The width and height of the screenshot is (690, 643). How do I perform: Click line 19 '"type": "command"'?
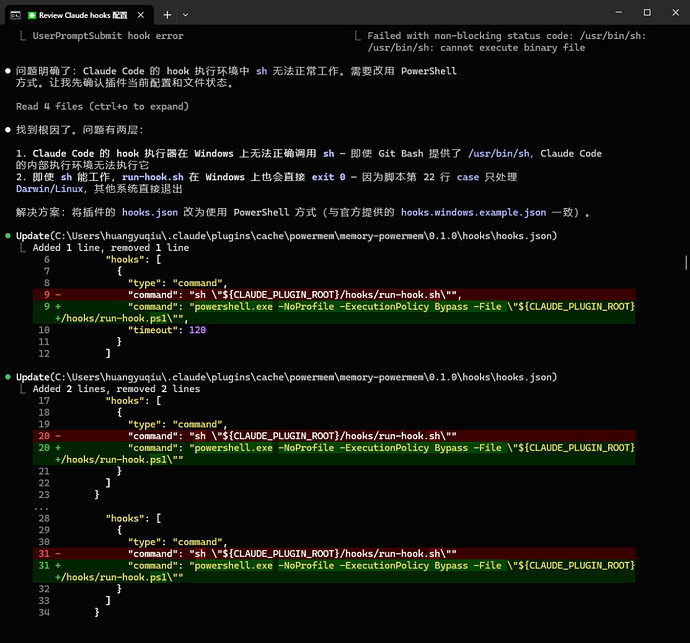(x=177, y=424)
